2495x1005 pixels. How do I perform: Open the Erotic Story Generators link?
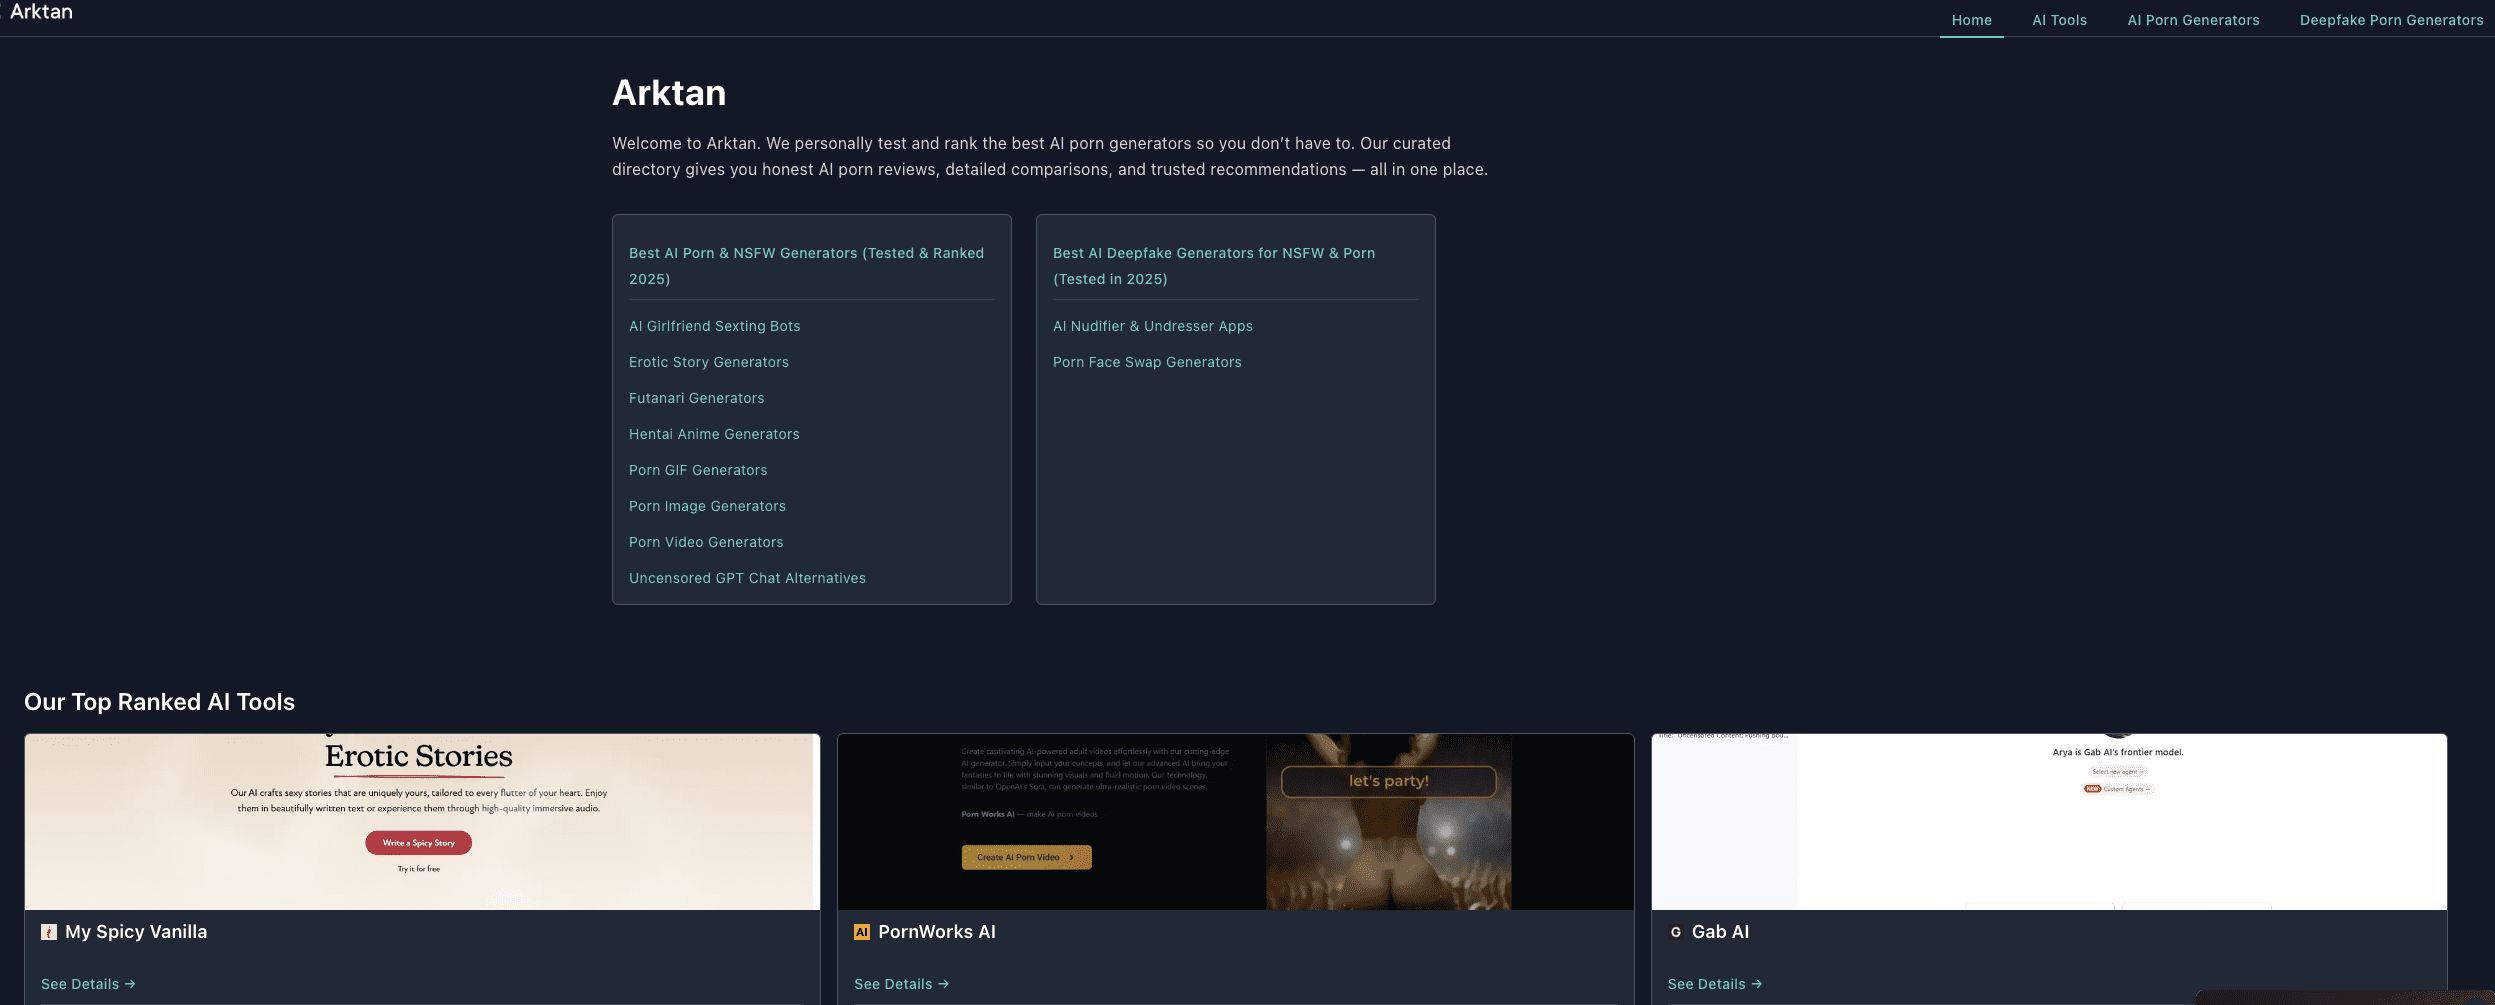coord(708,362)
